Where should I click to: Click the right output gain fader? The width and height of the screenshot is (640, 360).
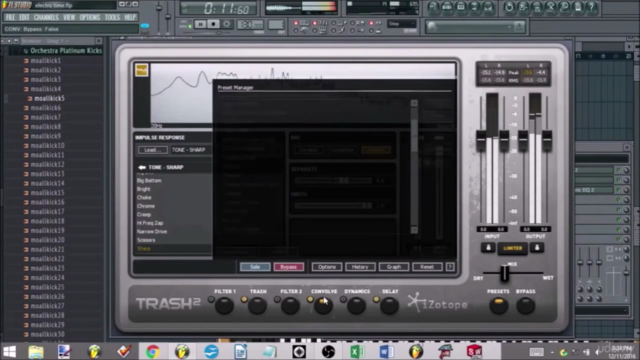click(x=547, y=140)
